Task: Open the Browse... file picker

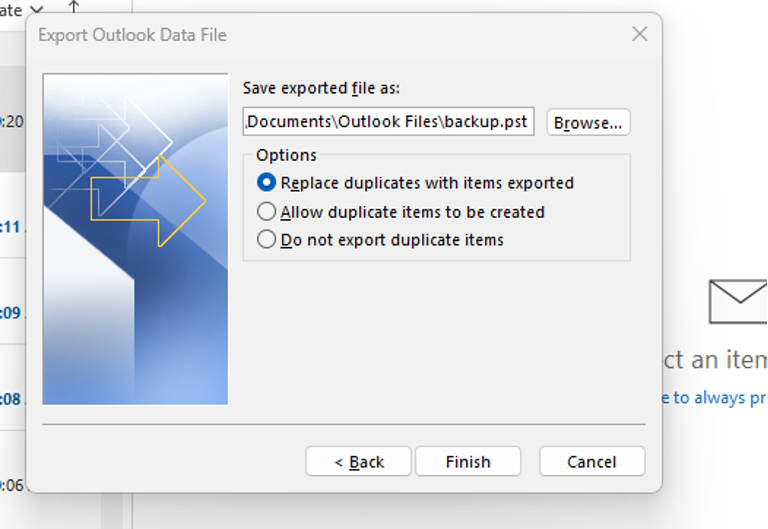Action: tap(588, 122)
